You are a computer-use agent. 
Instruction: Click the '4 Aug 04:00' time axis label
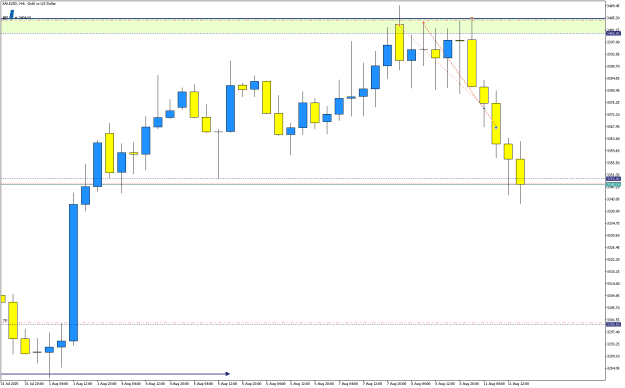pyautogui.click(x=131, y=384)
